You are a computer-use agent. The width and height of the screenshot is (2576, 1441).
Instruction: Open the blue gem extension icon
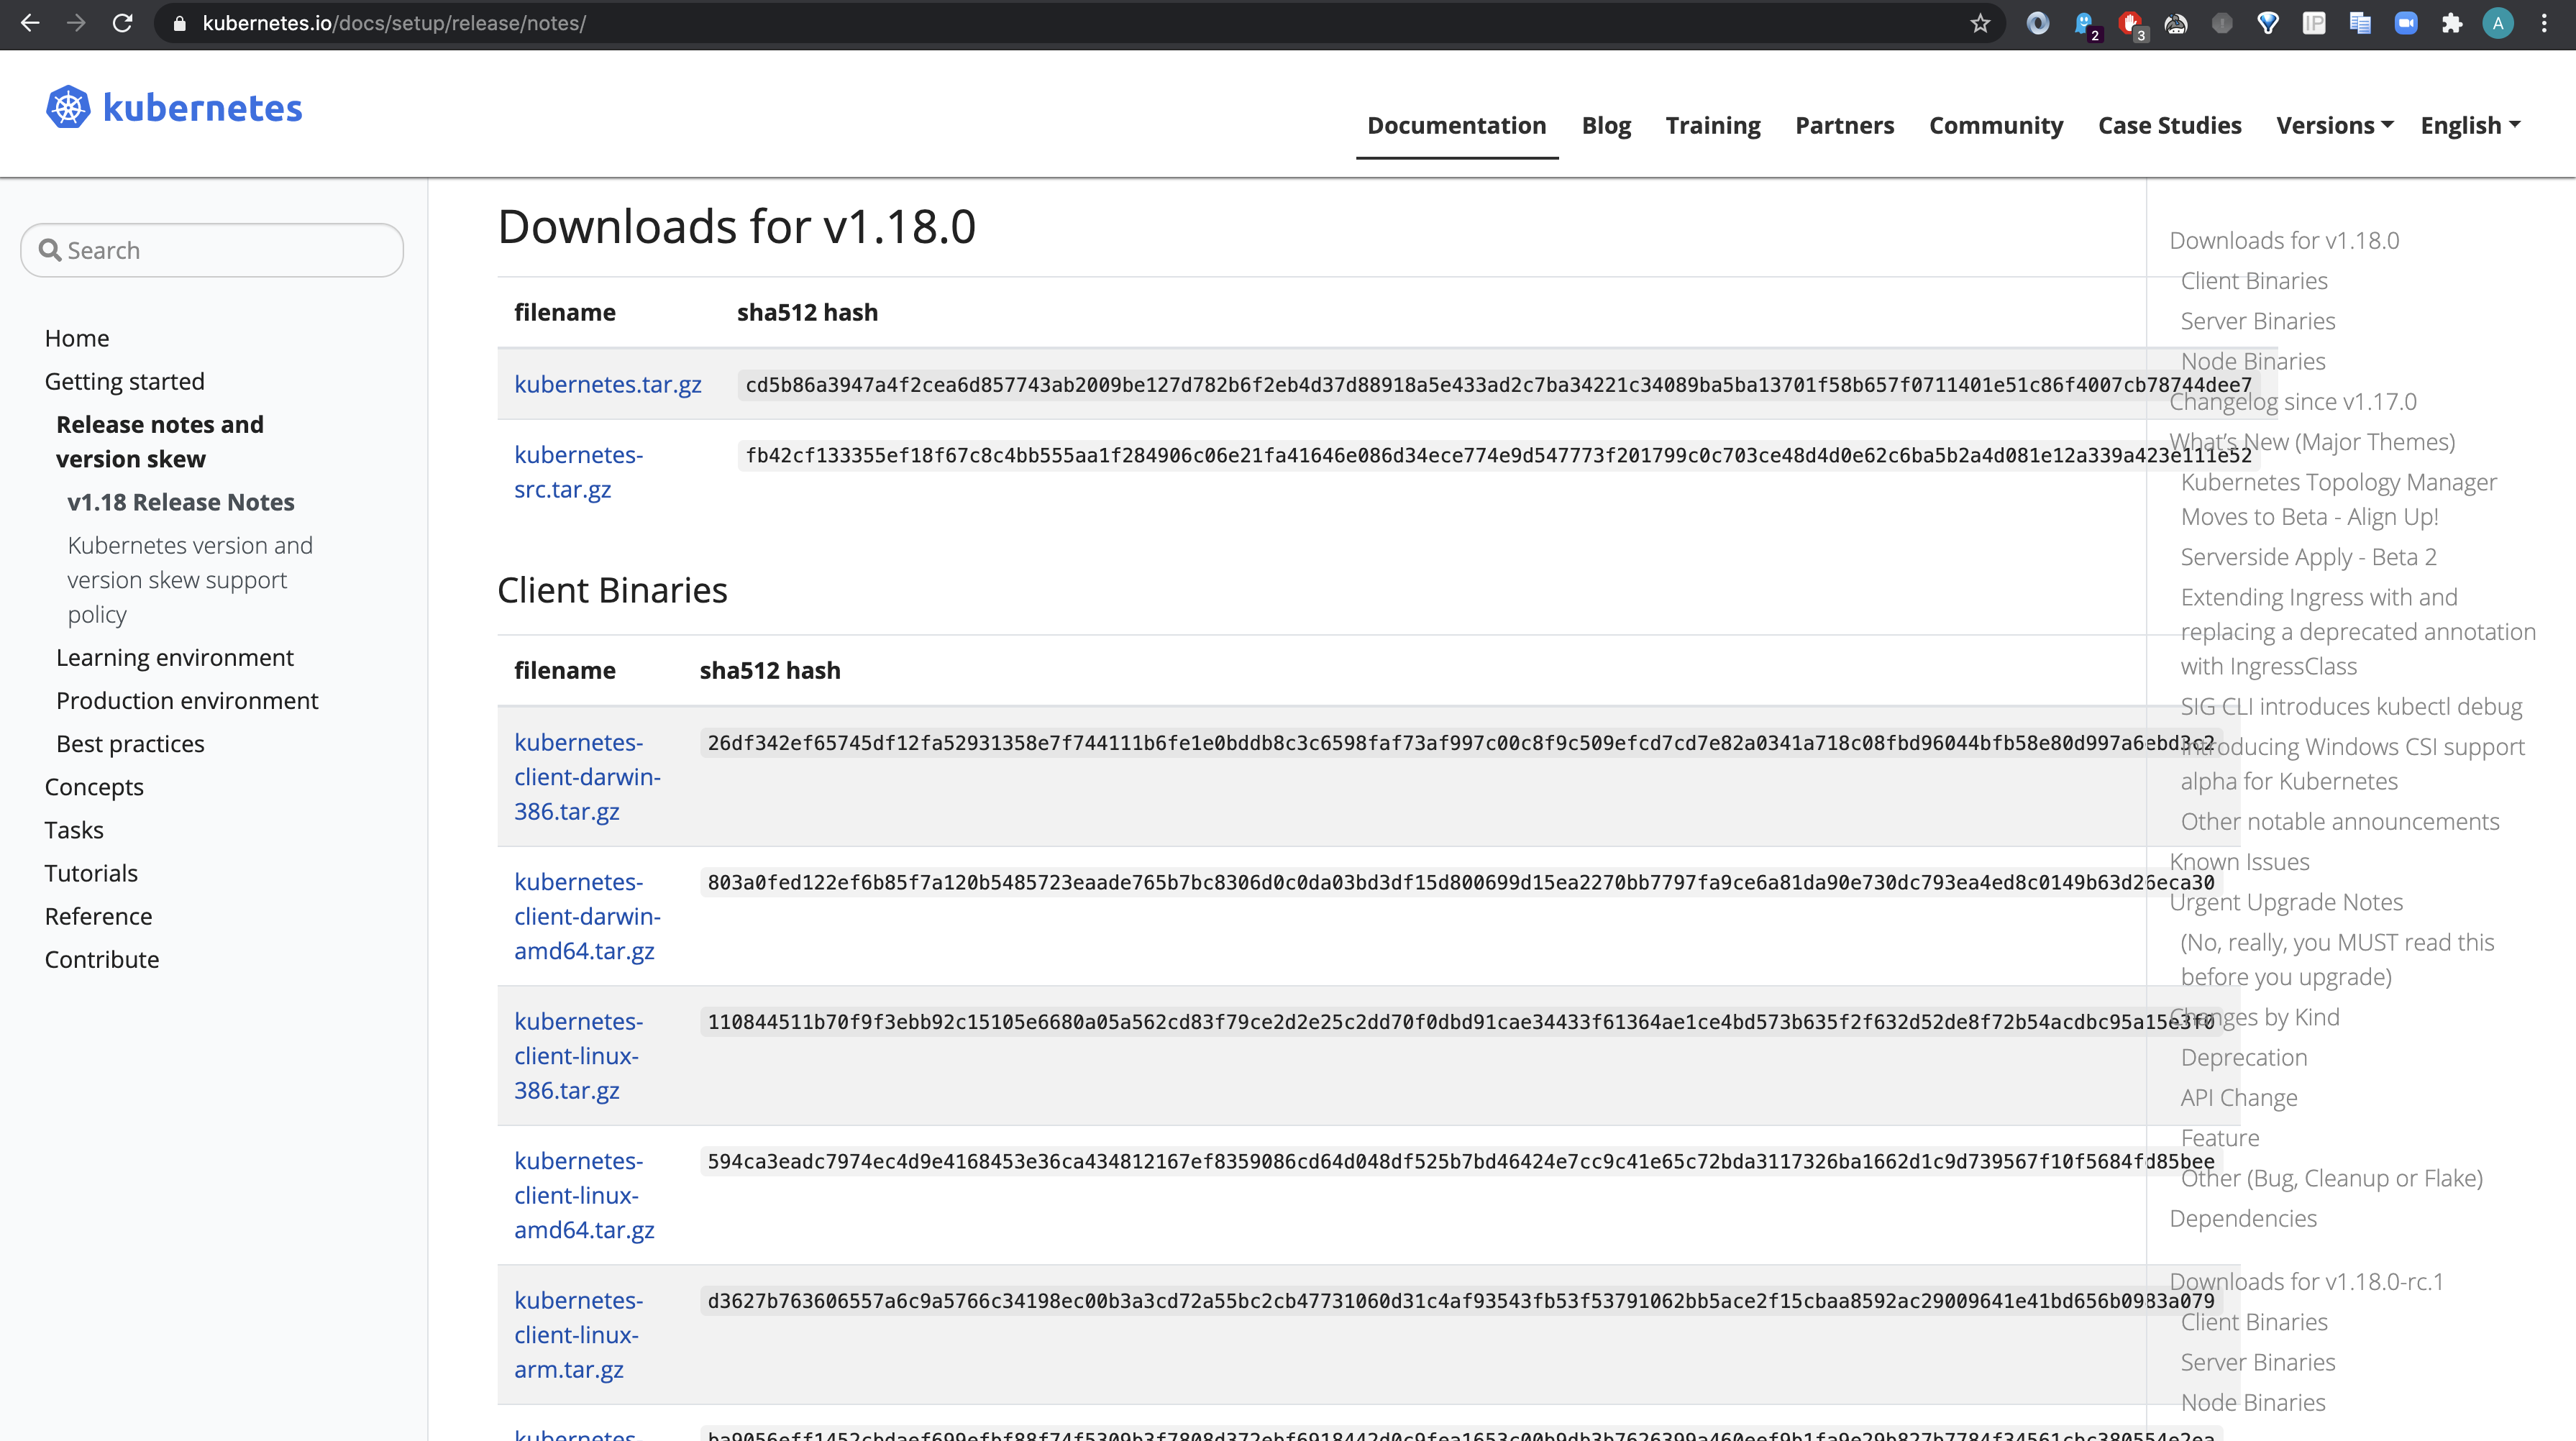coord(2268,23)
